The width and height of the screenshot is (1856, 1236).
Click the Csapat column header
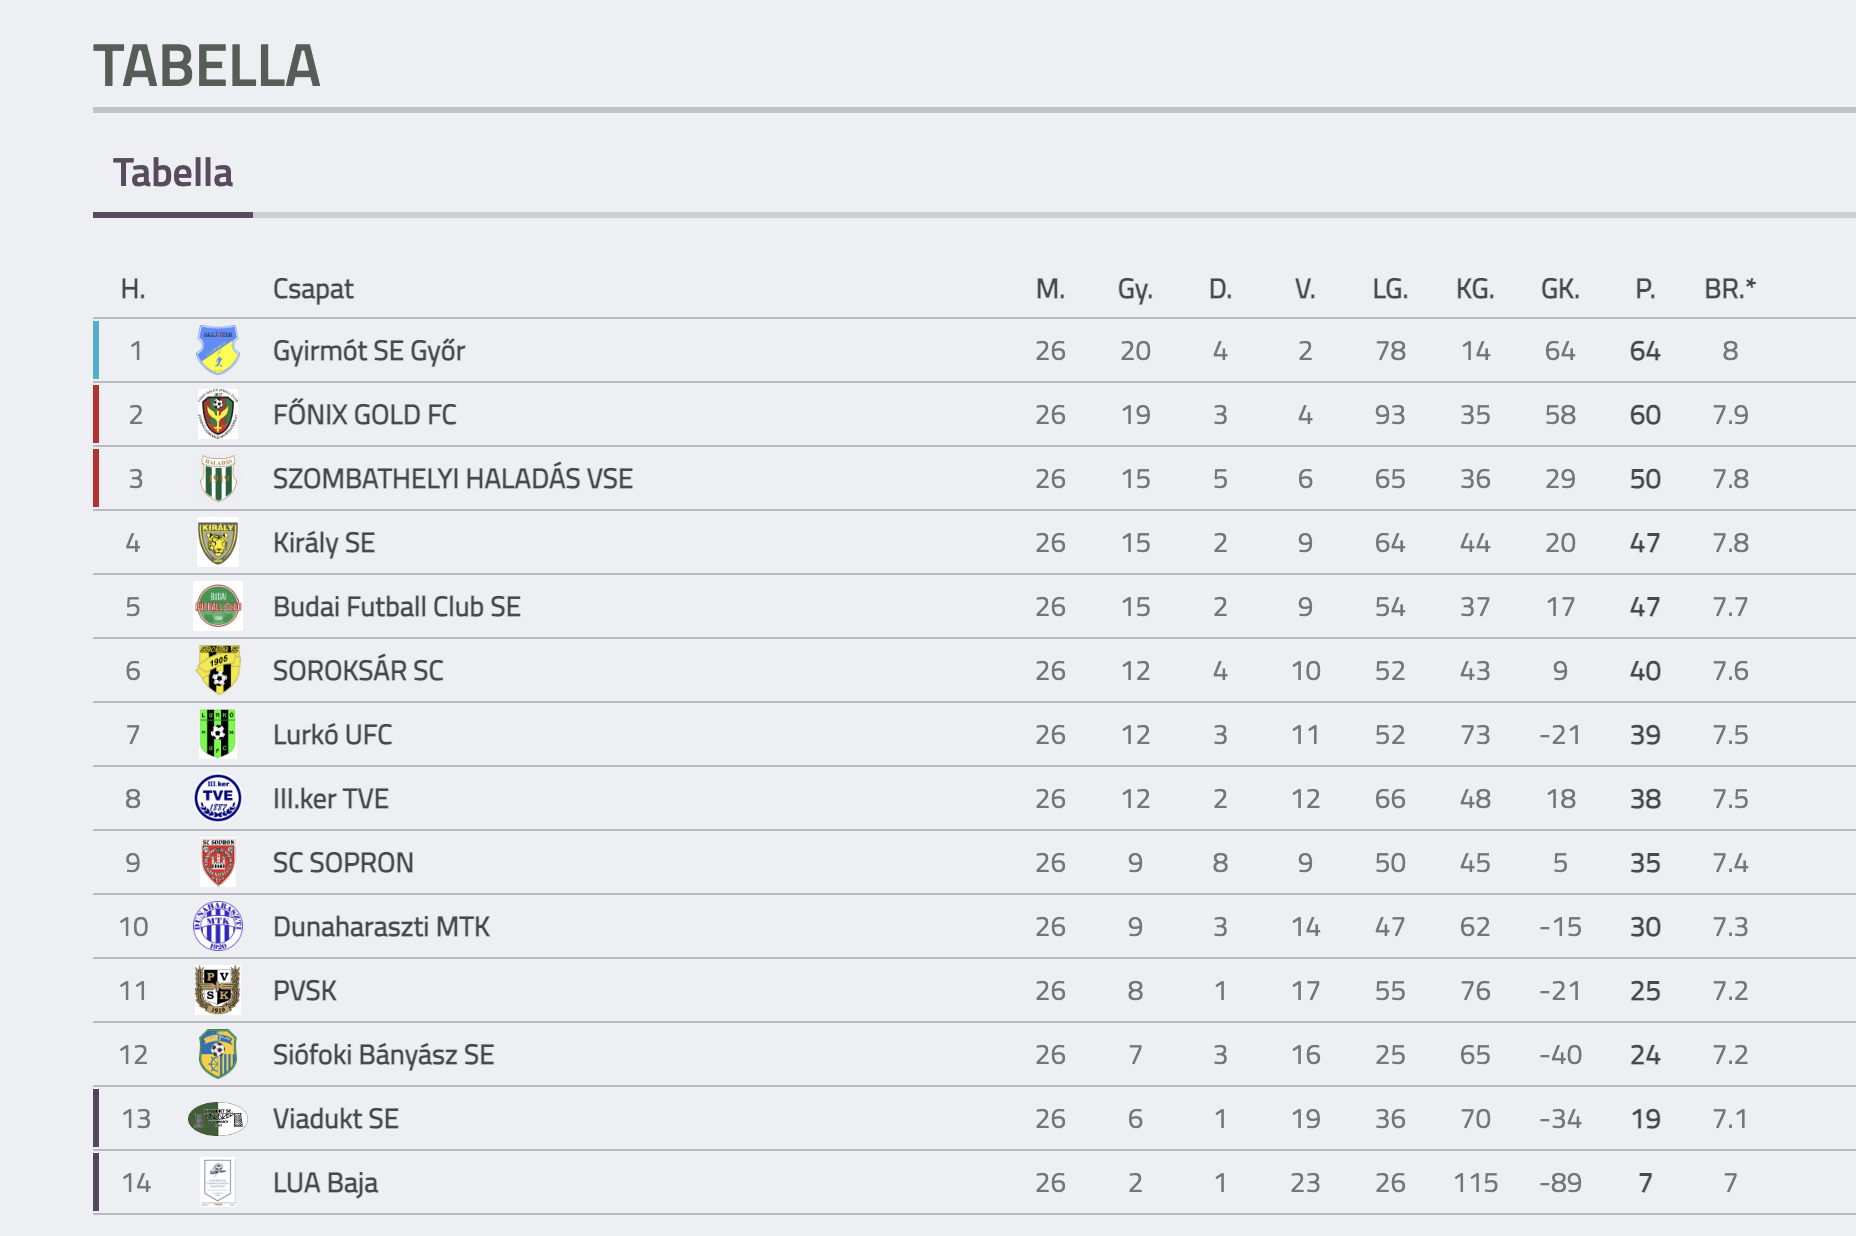coord(313,289)
